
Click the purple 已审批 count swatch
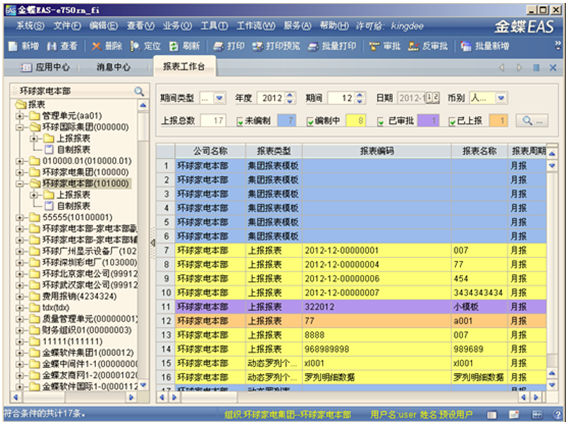coord(428,120)
